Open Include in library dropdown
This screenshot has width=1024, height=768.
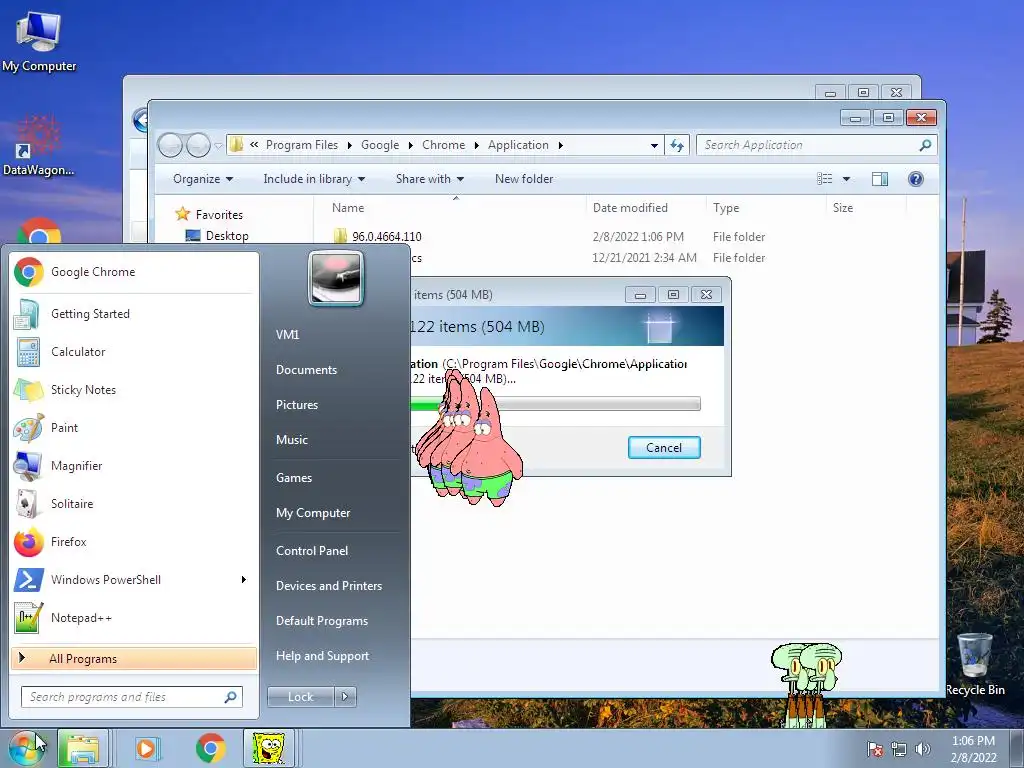tap(314, 179)
